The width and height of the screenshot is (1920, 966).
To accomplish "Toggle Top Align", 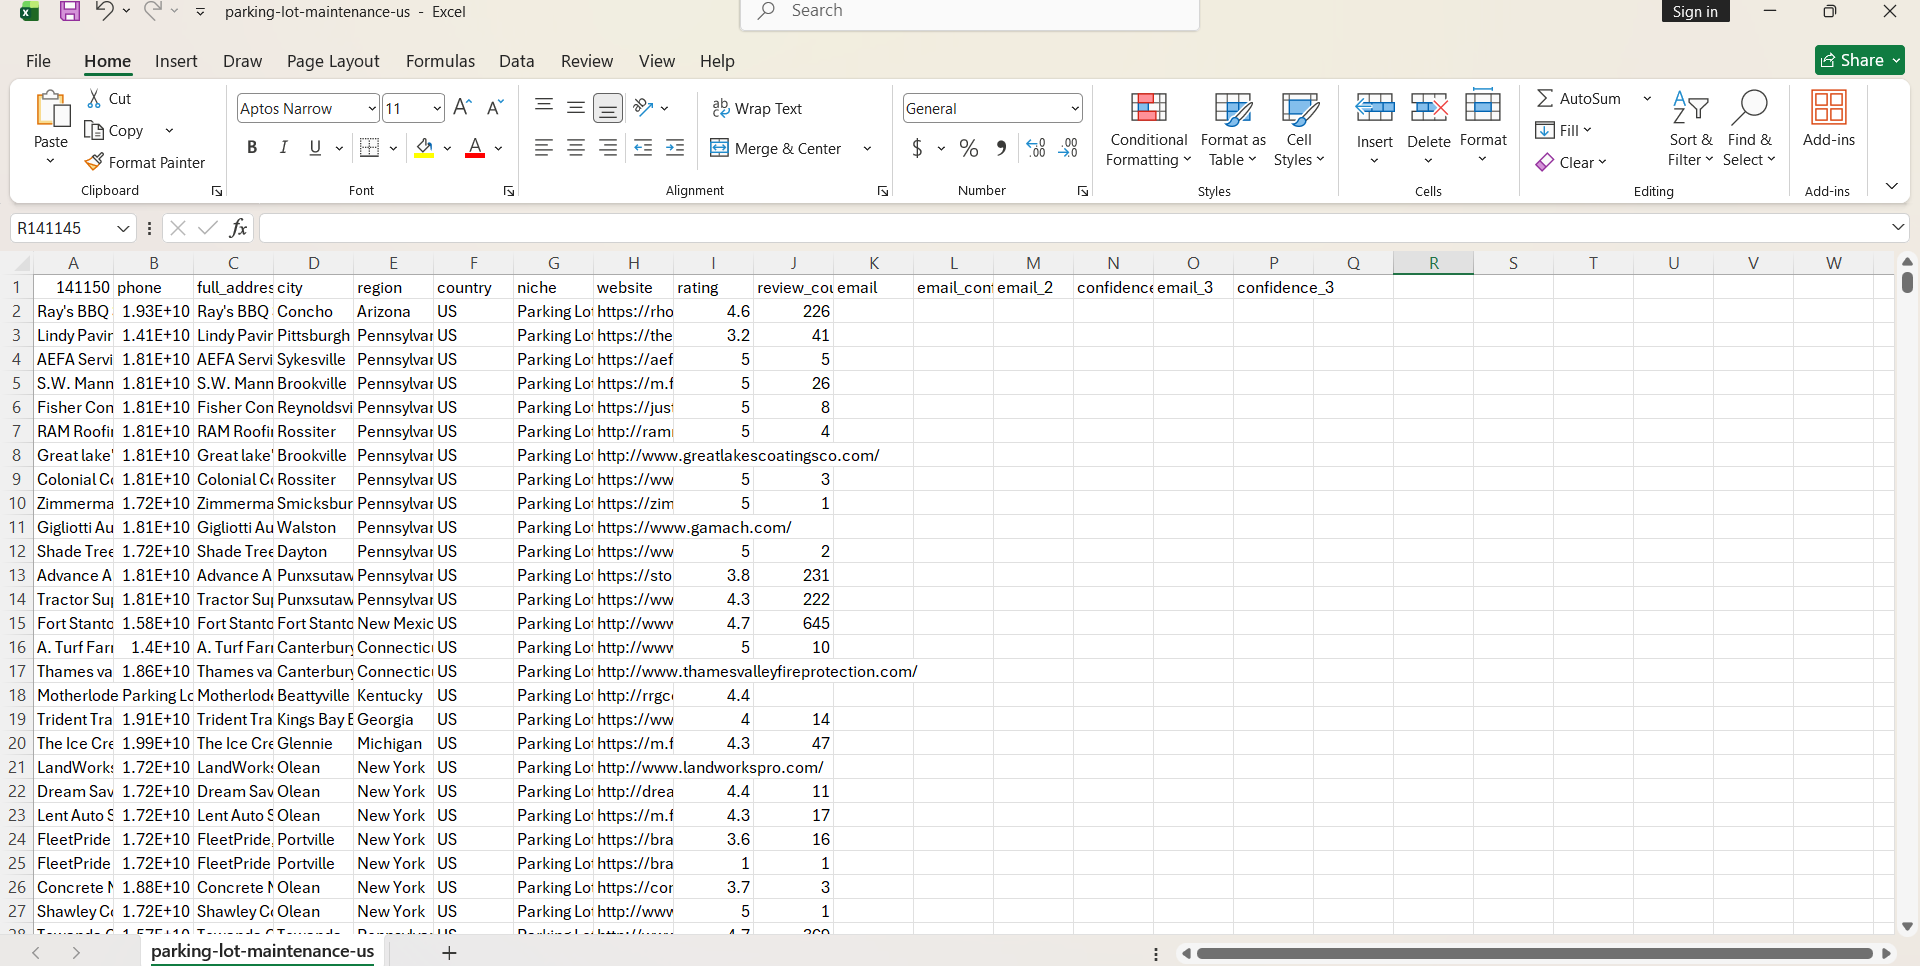I will pos(544,107).
